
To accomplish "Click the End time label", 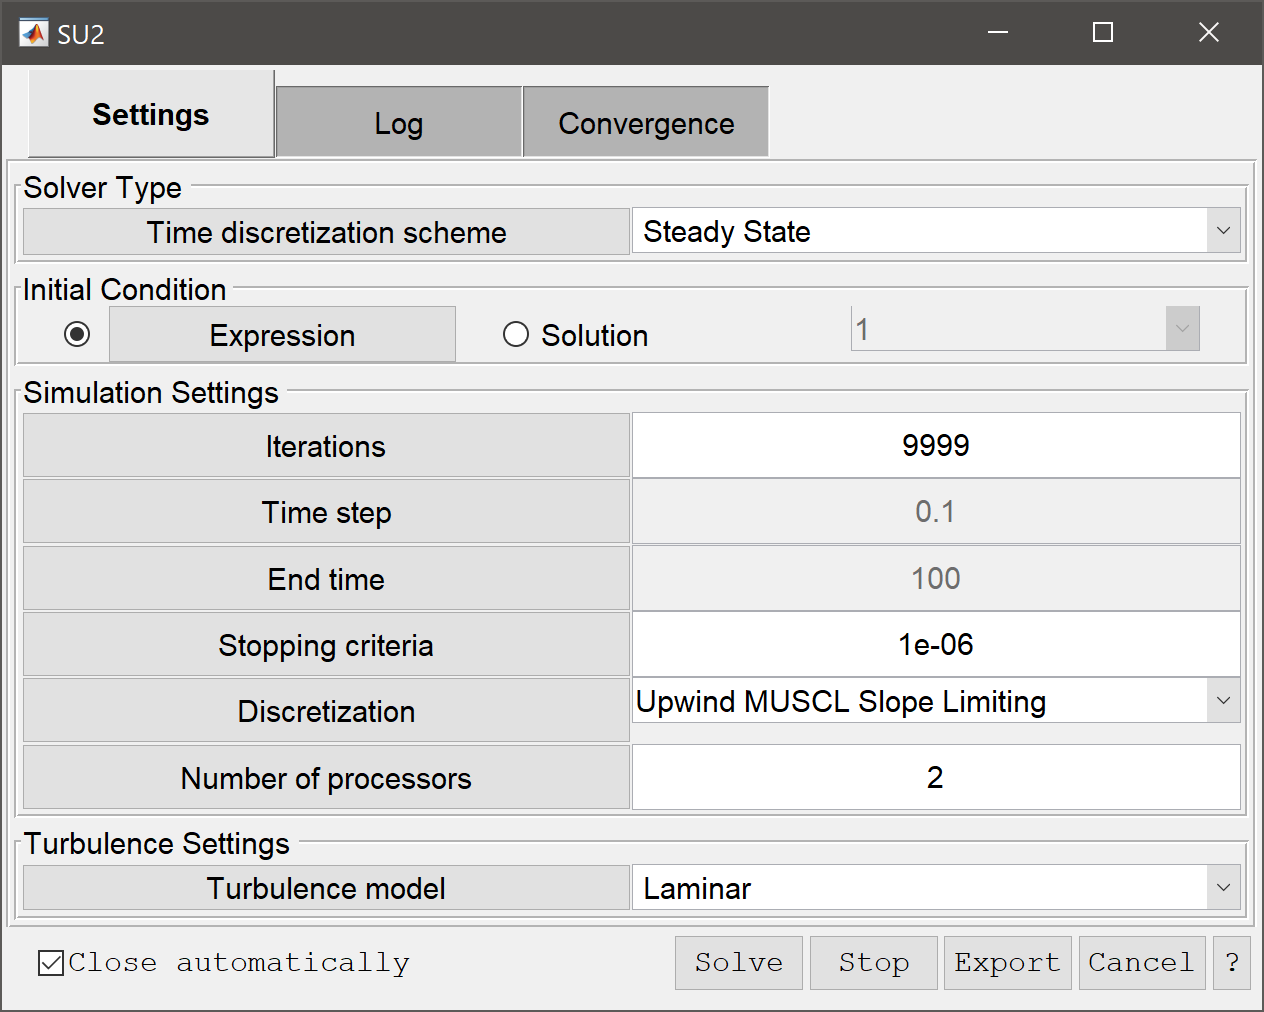I will tap(326, 579).
